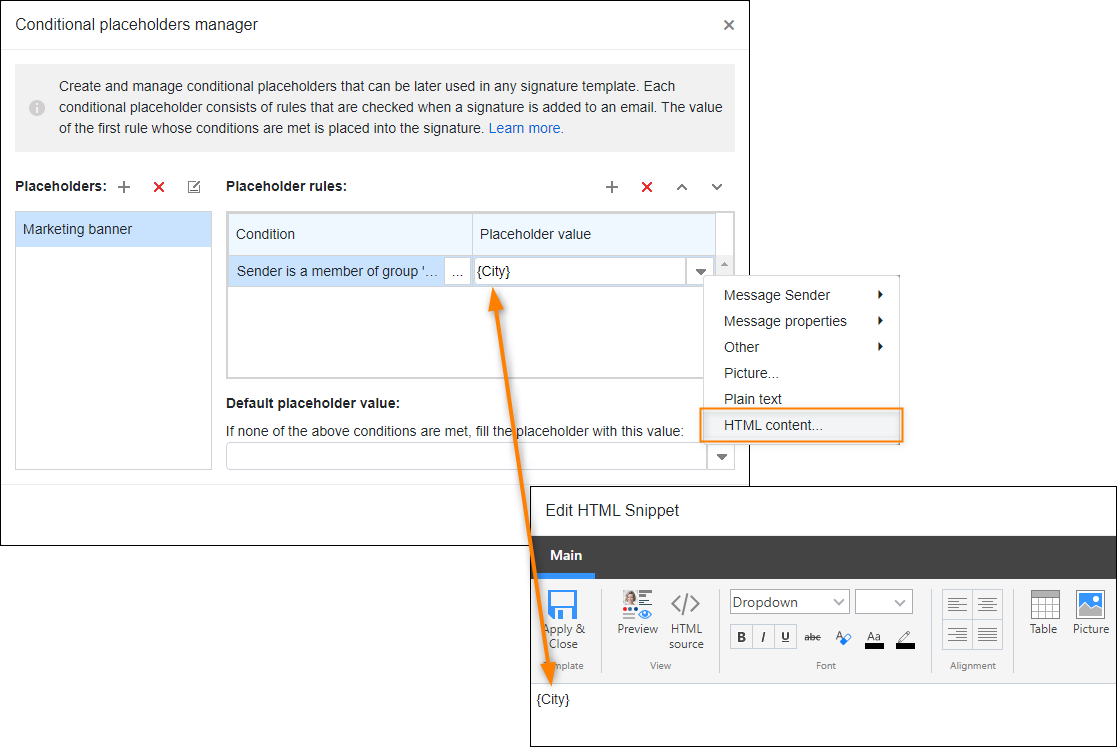Toggle bold formatting

point(742,637)
